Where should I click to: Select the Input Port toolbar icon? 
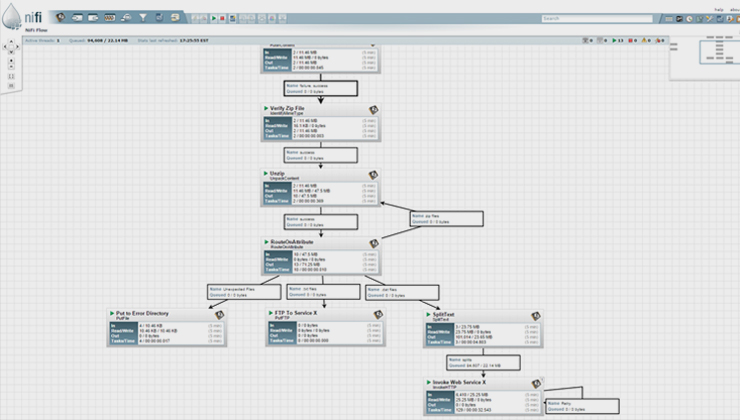(77, 18)
